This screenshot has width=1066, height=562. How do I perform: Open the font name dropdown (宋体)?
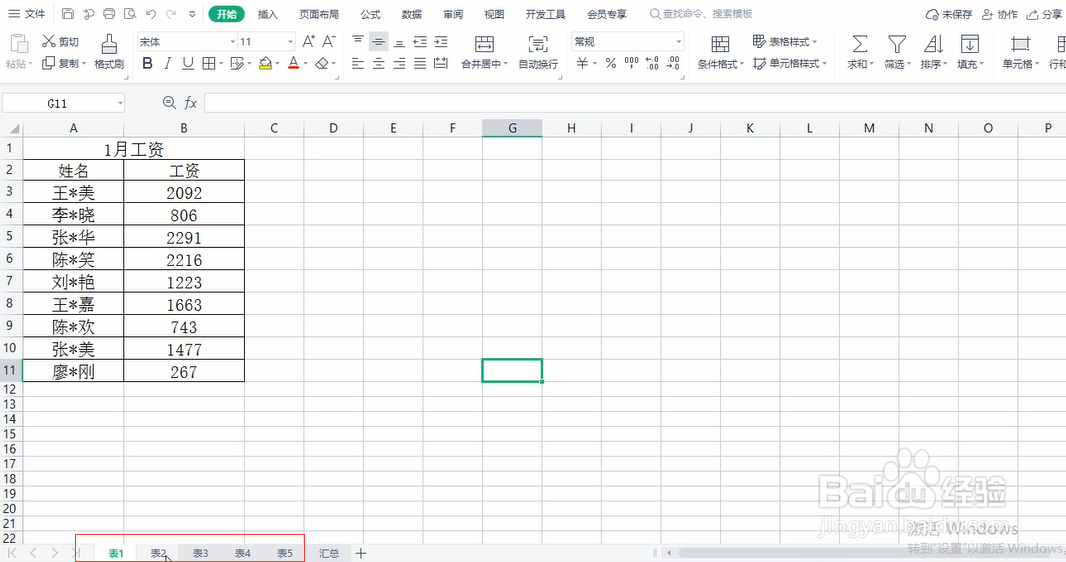point(232,41)
